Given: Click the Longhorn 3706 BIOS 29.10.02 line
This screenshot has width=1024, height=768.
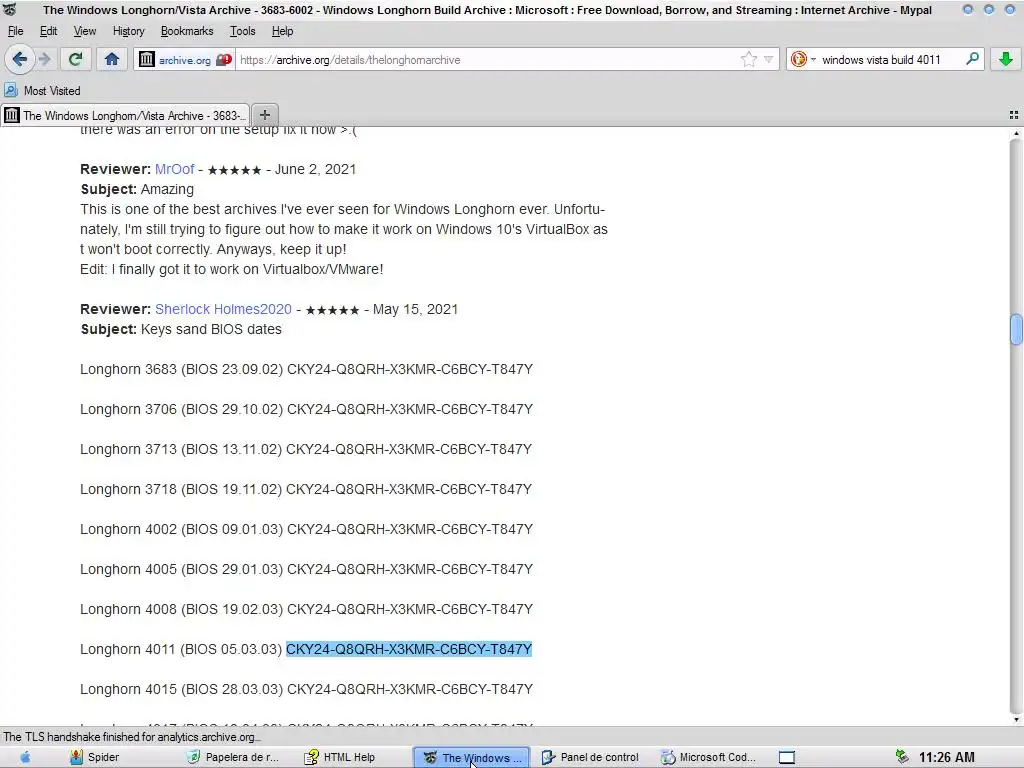Looking at the screenshot, I should 306,409.
